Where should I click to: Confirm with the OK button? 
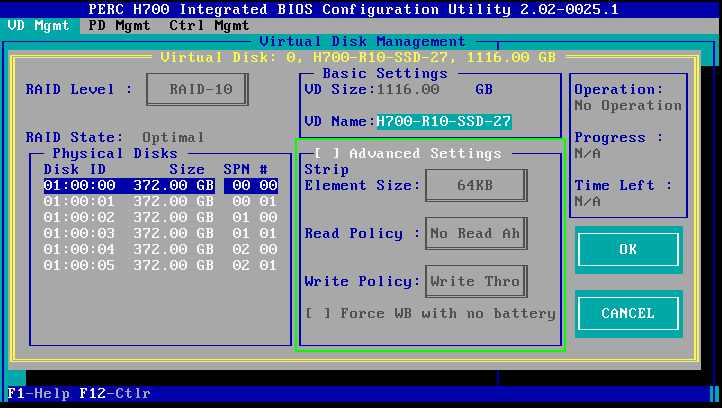tap(628, 250)
